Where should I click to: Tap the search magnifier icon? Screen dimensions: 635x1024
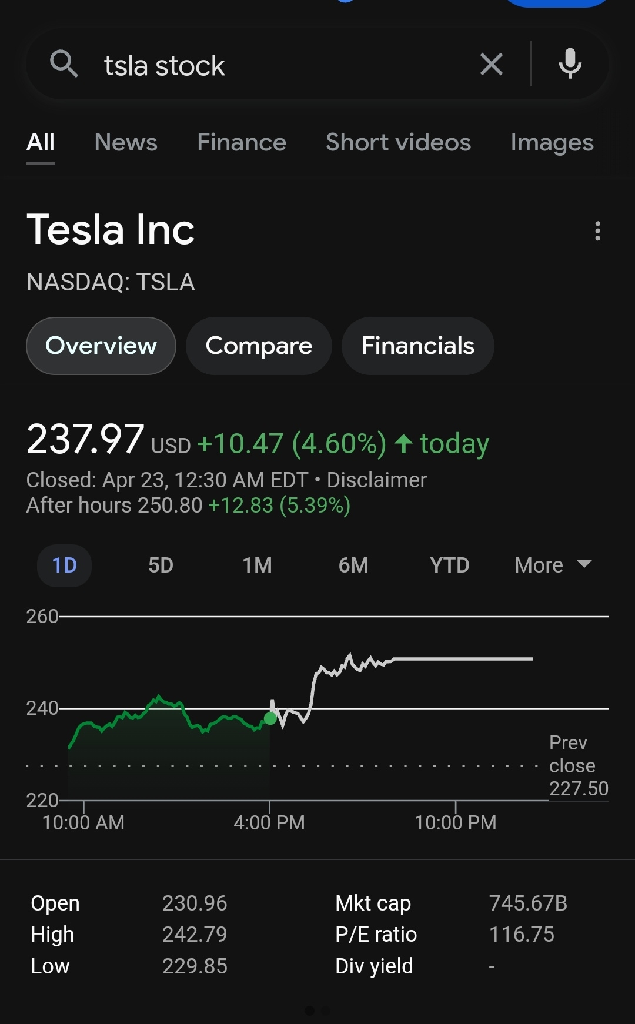(x=64, y=65)
